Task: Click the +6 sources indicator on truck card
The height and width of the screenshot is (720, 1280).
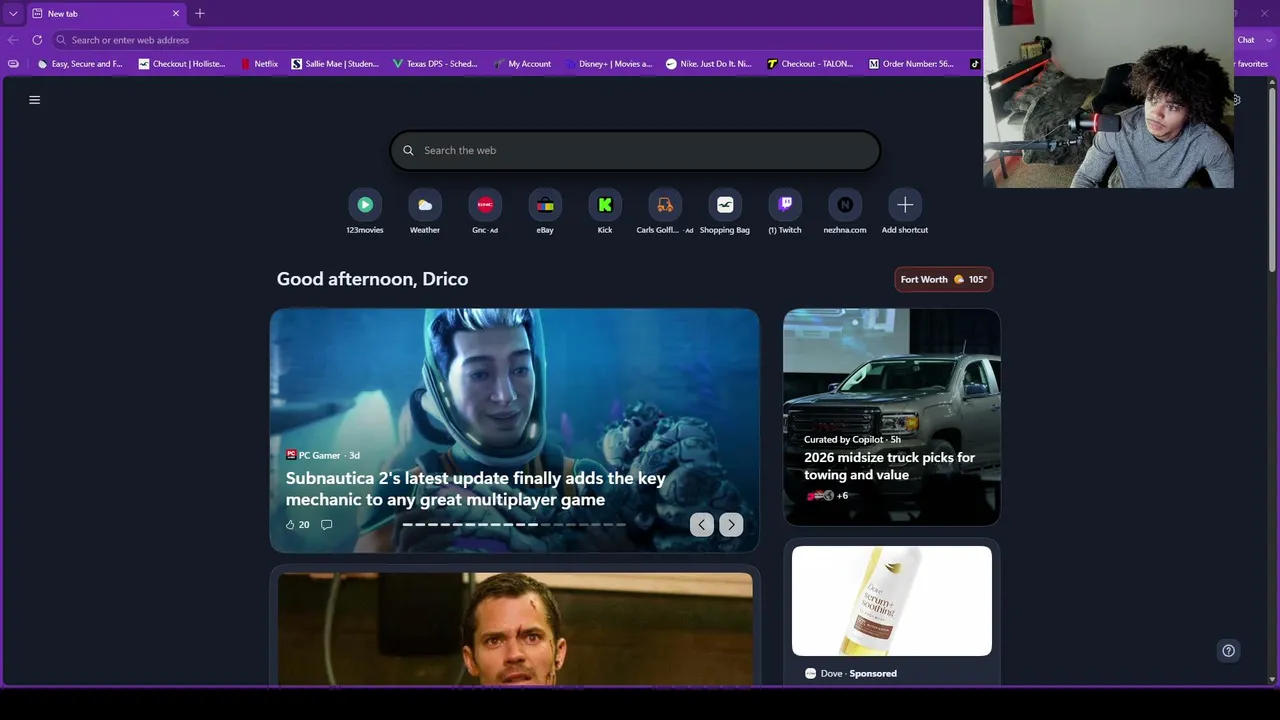Action: [x=842, y=496]
